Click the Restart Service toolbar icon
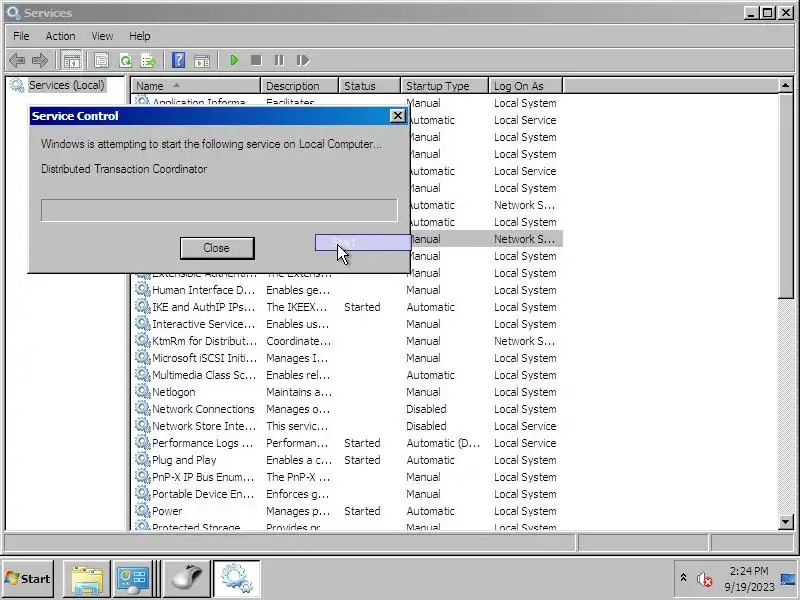800x600 pixels. click(x=303, y=60)
